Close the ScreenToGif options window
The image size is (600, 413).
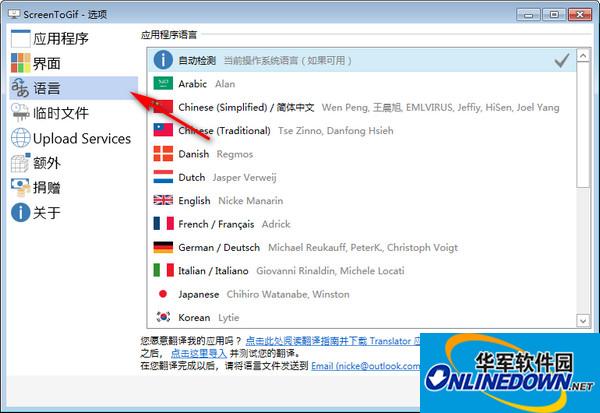click(580, 15)
